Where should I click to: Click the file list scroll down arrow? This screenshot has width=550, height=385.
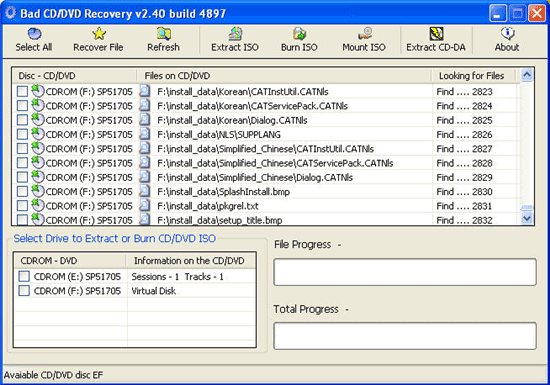[527, 218]
